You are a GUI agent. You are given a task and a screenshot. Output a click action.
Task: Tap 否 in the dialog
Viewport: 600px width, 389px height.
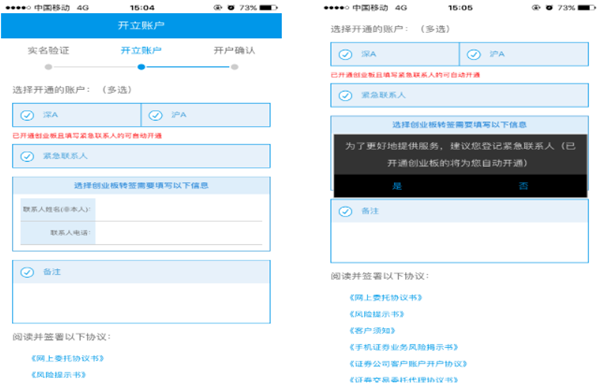pyautogui.click(x=523, y=186)
